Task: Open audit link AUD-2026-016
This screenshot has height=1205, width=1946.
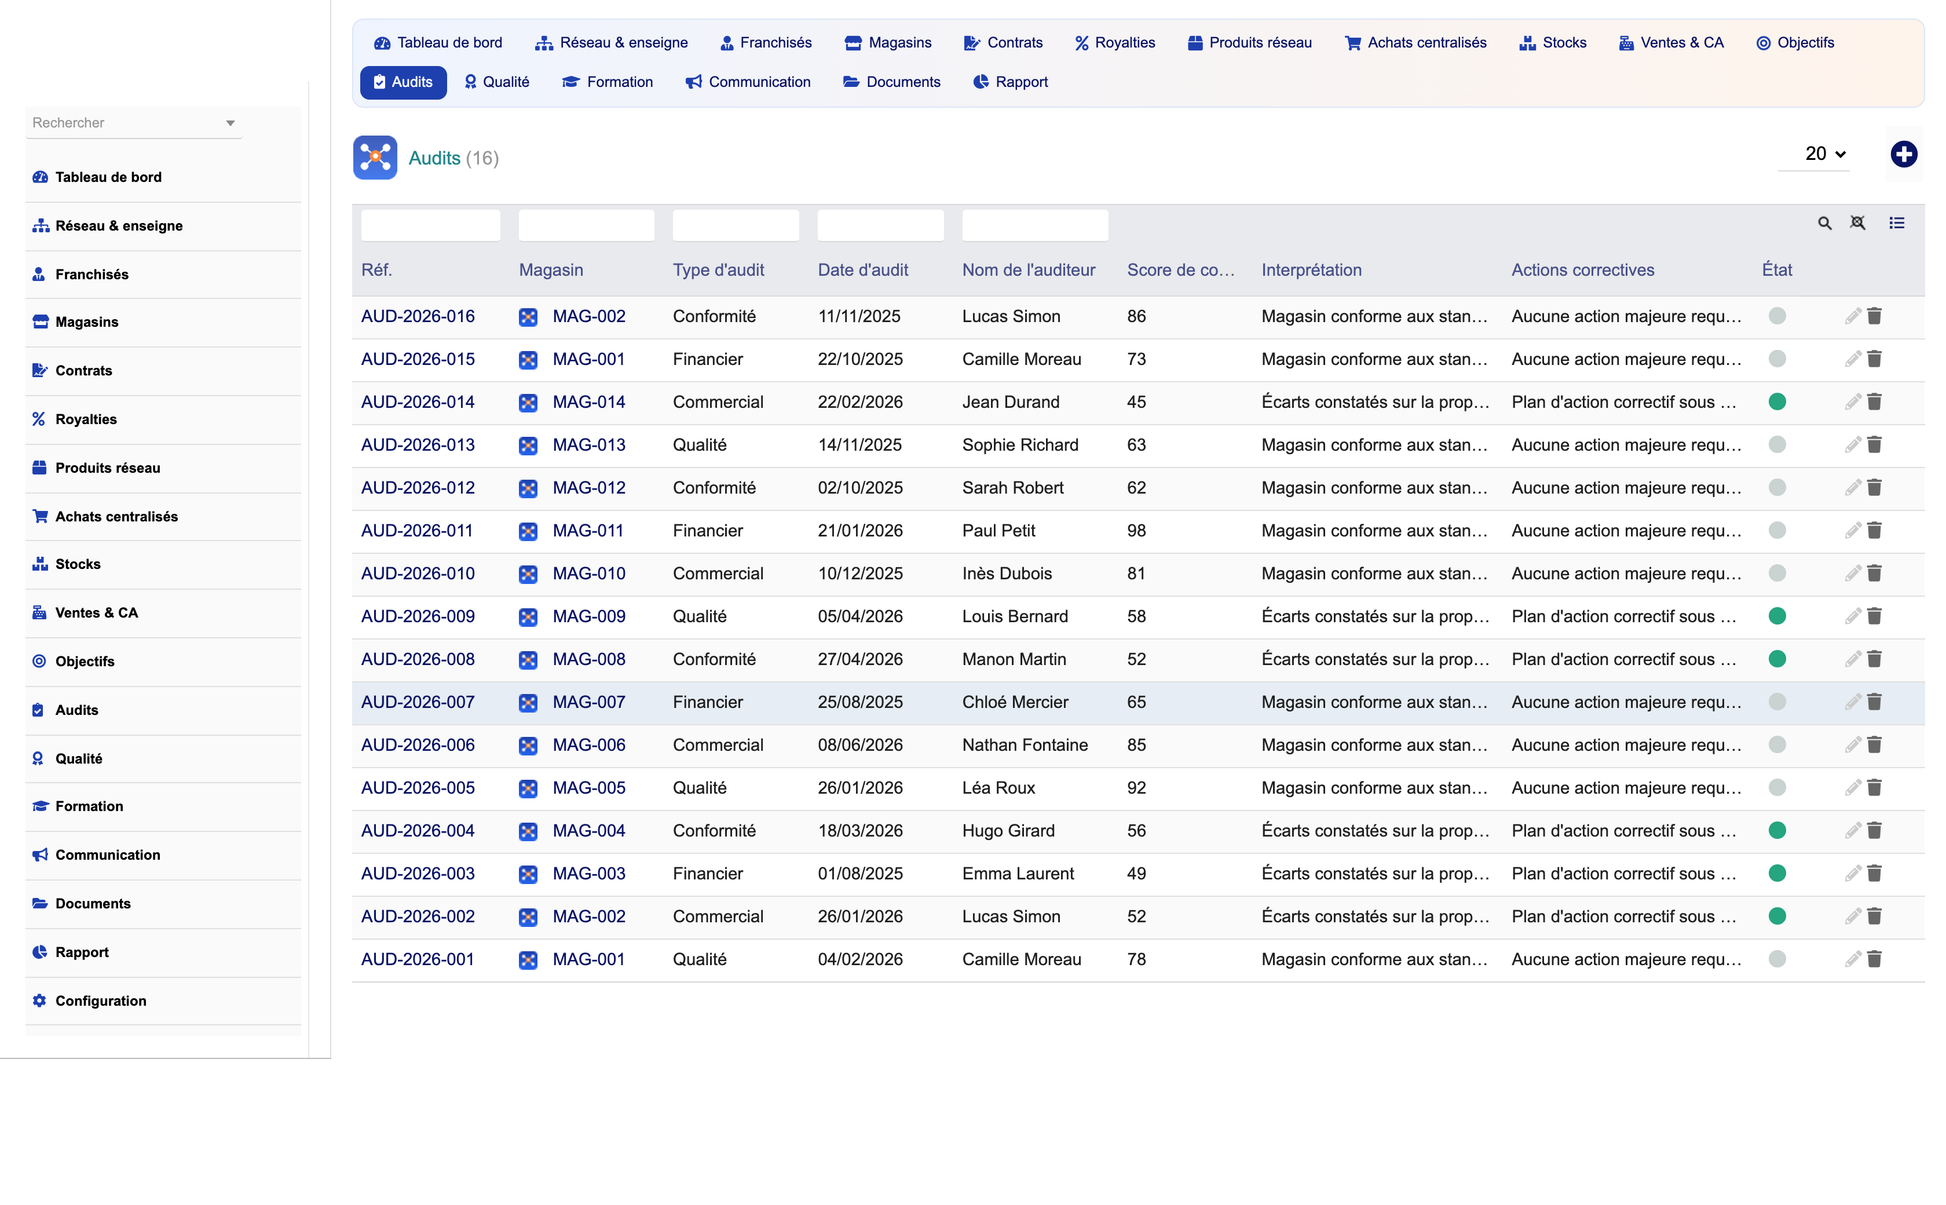Action: pos(418,316)
